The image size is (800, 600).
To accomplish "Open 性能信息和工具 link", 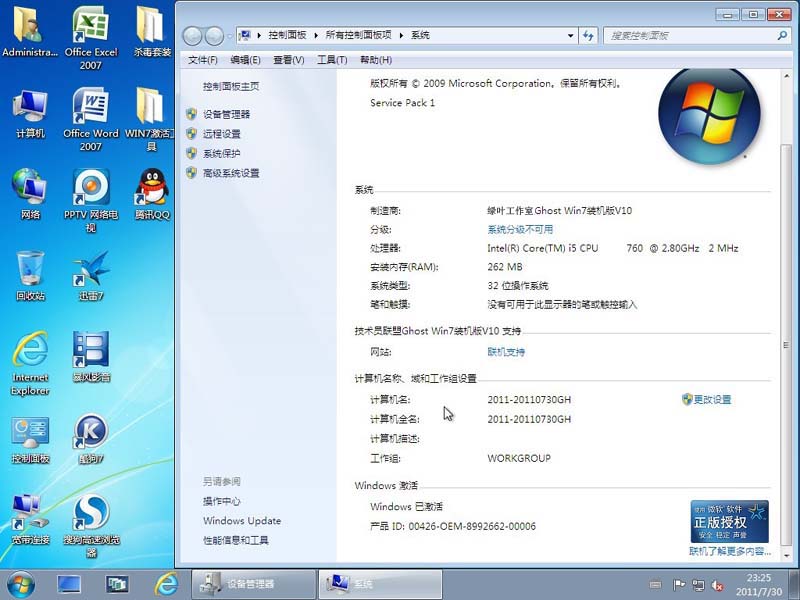I will tap(235, 540).
